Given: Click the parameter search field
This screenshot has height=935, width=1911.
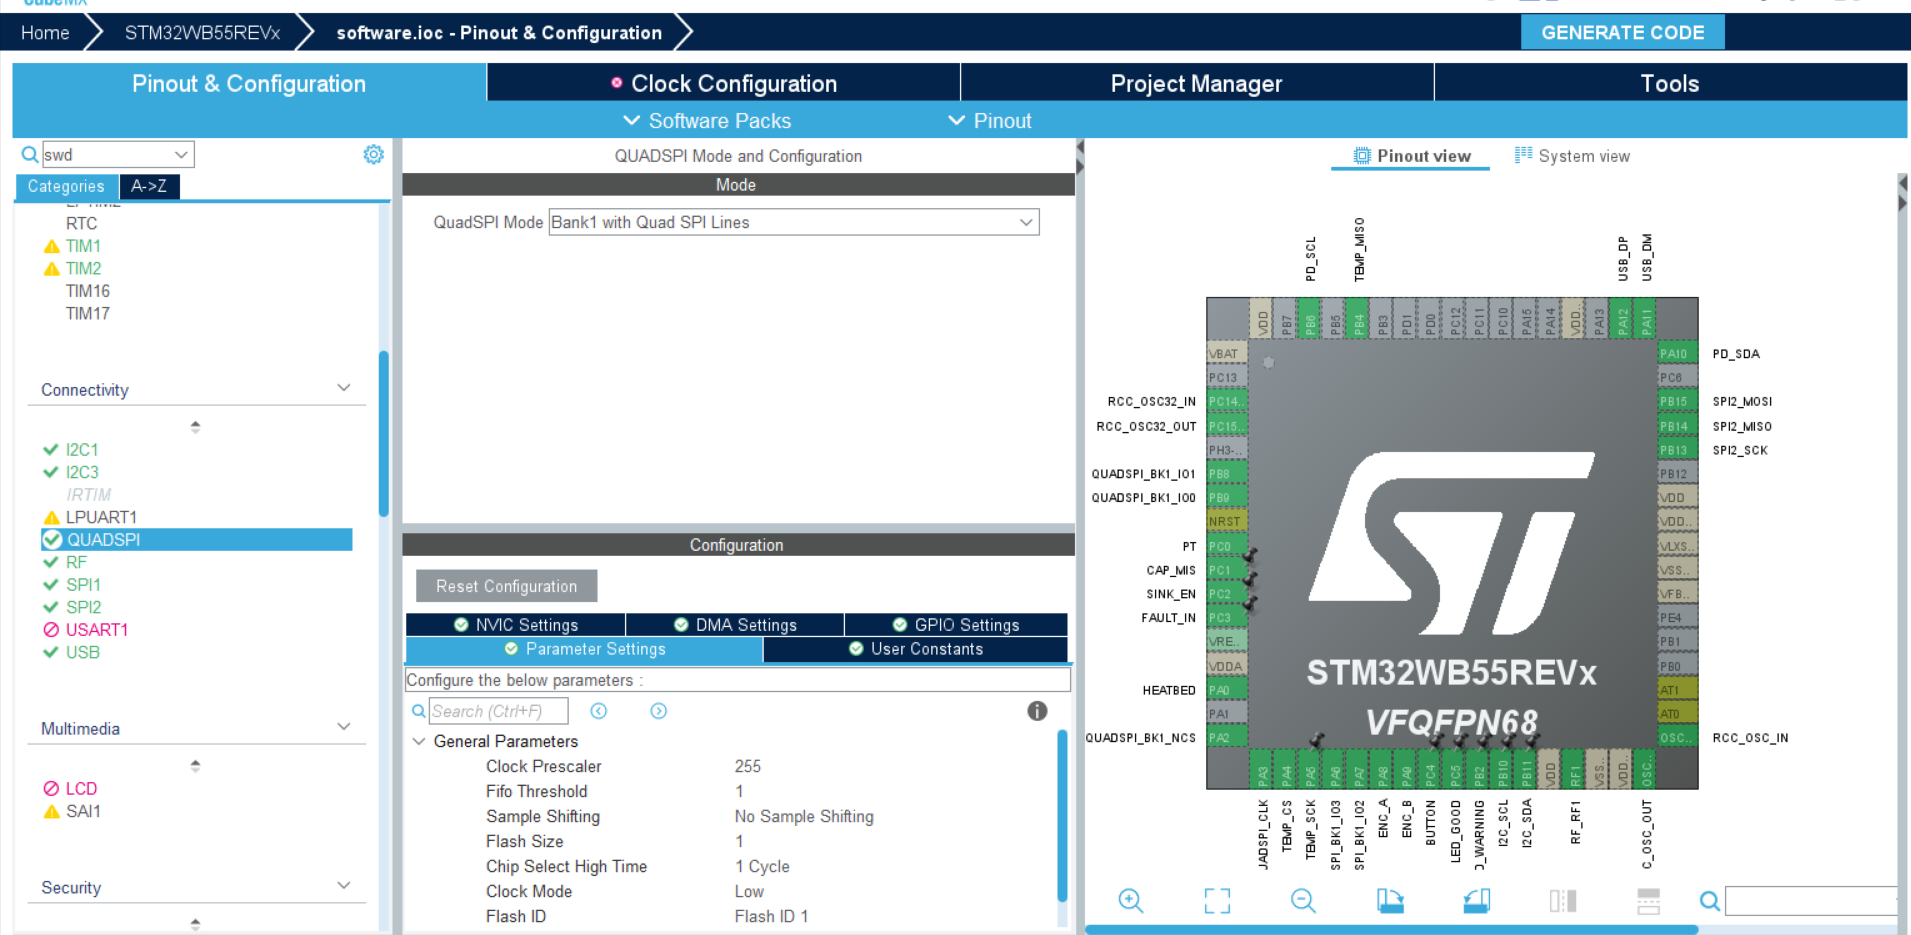Looking at the screenshot, I should (498, 711).
